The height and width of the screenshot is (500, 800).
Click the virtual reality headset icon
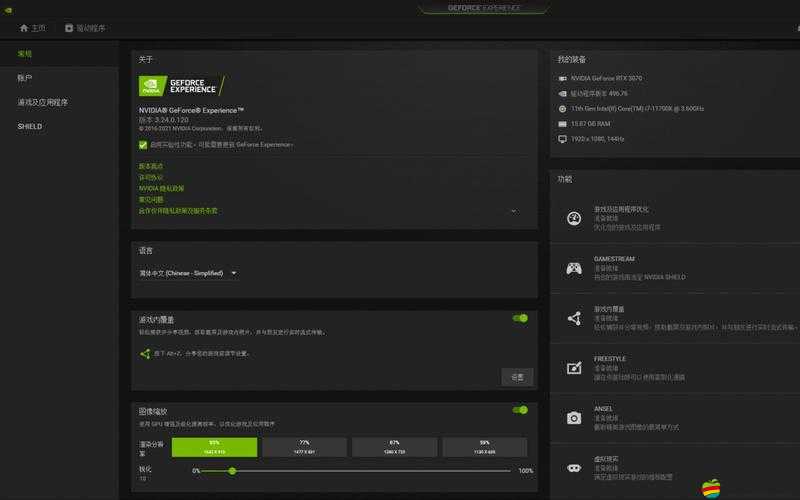(x=574, y=467)
